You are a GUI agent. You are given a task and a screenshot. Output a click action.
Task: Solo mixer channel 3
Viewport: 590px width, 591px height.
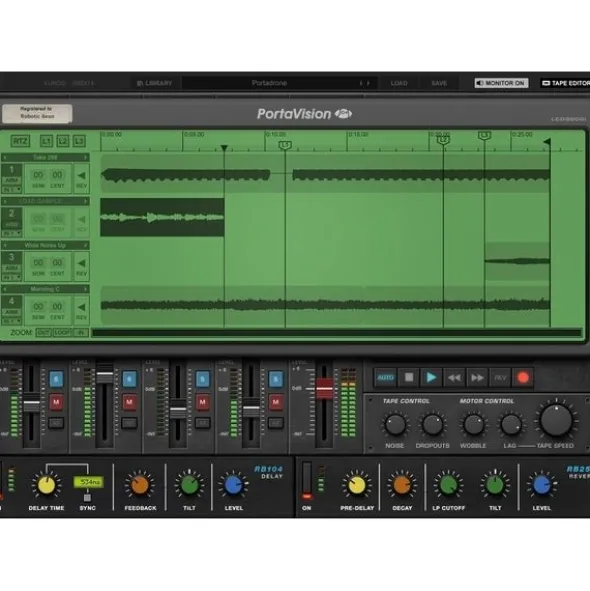click(x=202, y=379)
